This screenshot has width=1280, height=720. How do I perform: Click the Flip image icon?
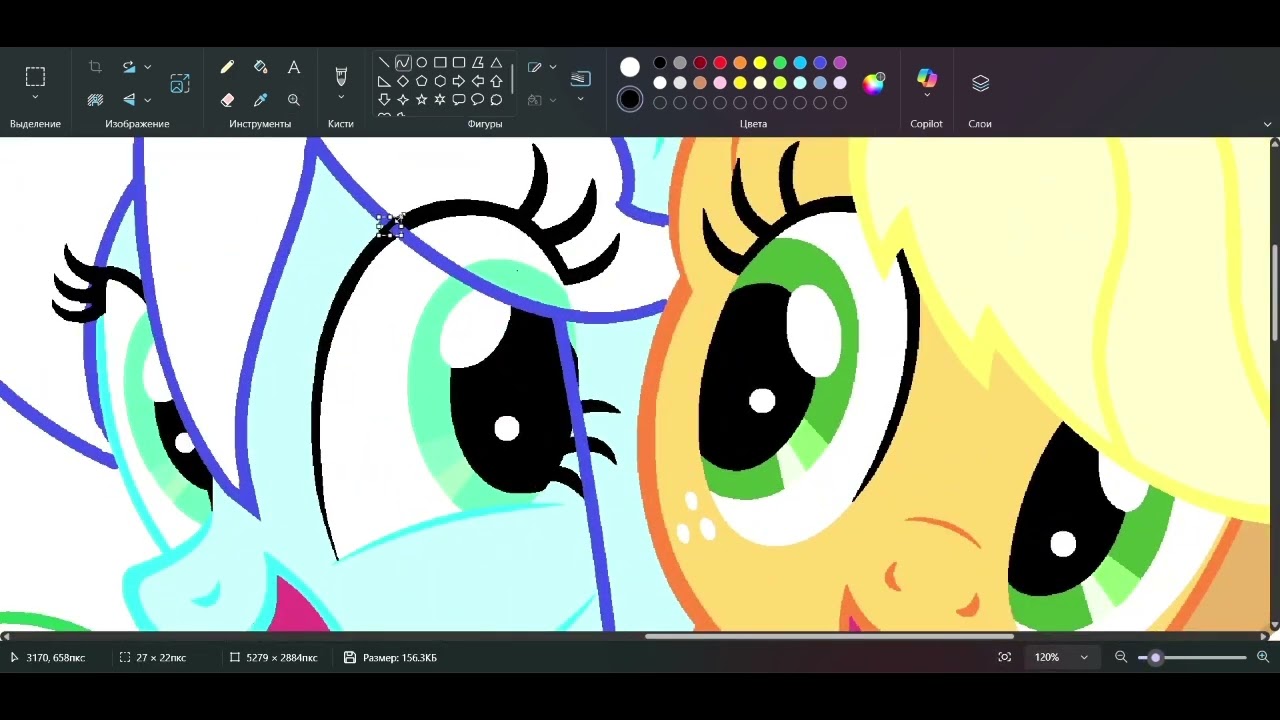pyautogui.click(x=129, y=99)
